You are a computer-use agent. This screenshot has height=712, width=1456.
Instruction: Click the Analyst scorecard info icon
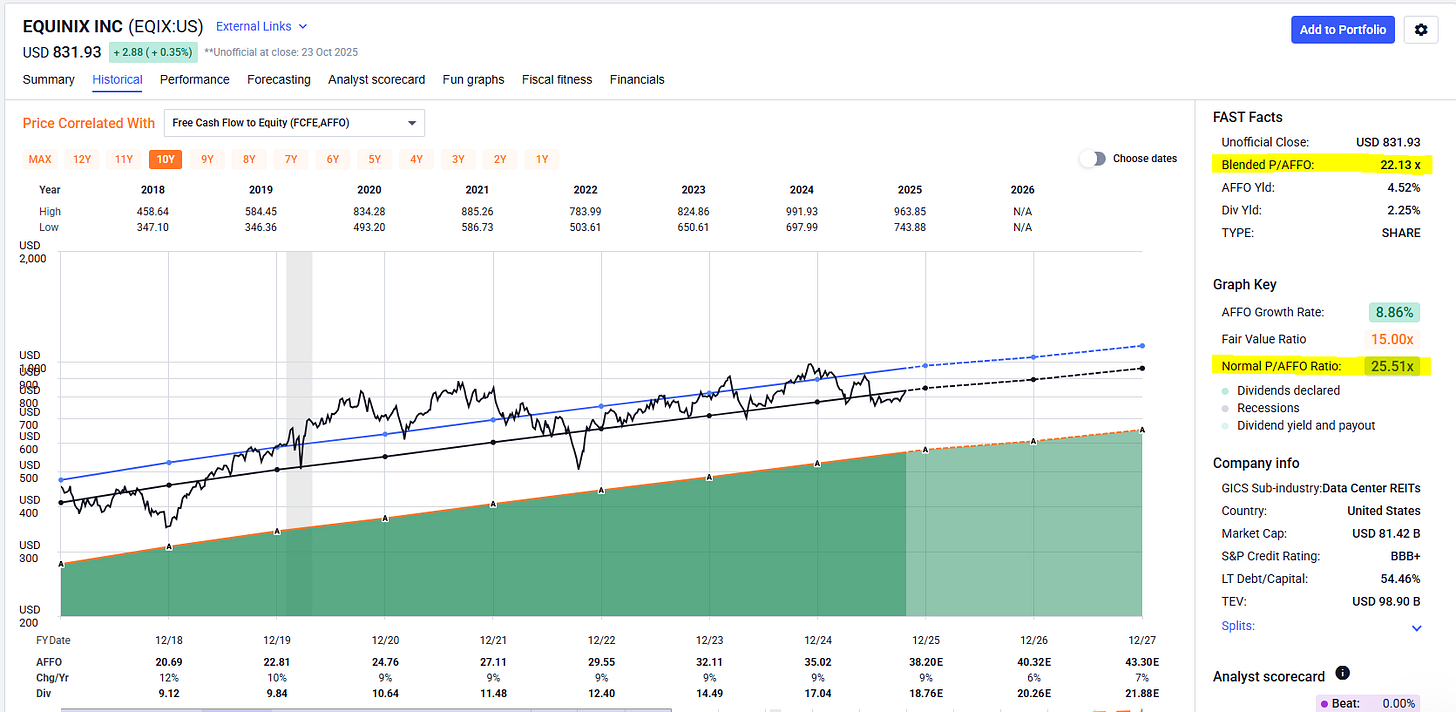pyautogui.click(x=1342, y=674)
